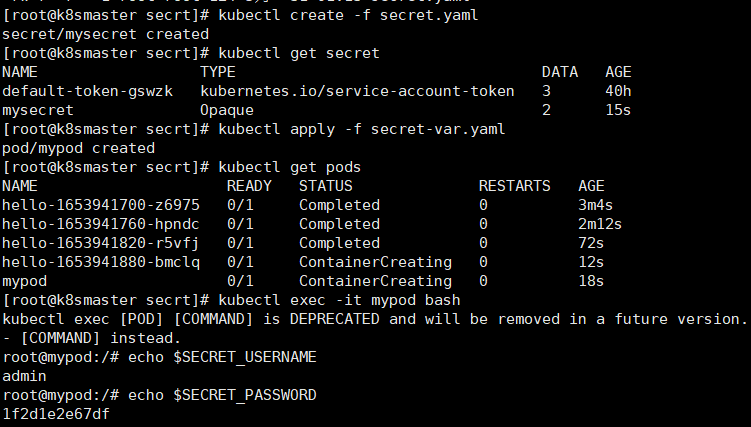Click the 'kubectl apply -f secret-var.yaml' command
This screenshot has width=751, height=427.
pyautogui.click(x=362, y=129)
